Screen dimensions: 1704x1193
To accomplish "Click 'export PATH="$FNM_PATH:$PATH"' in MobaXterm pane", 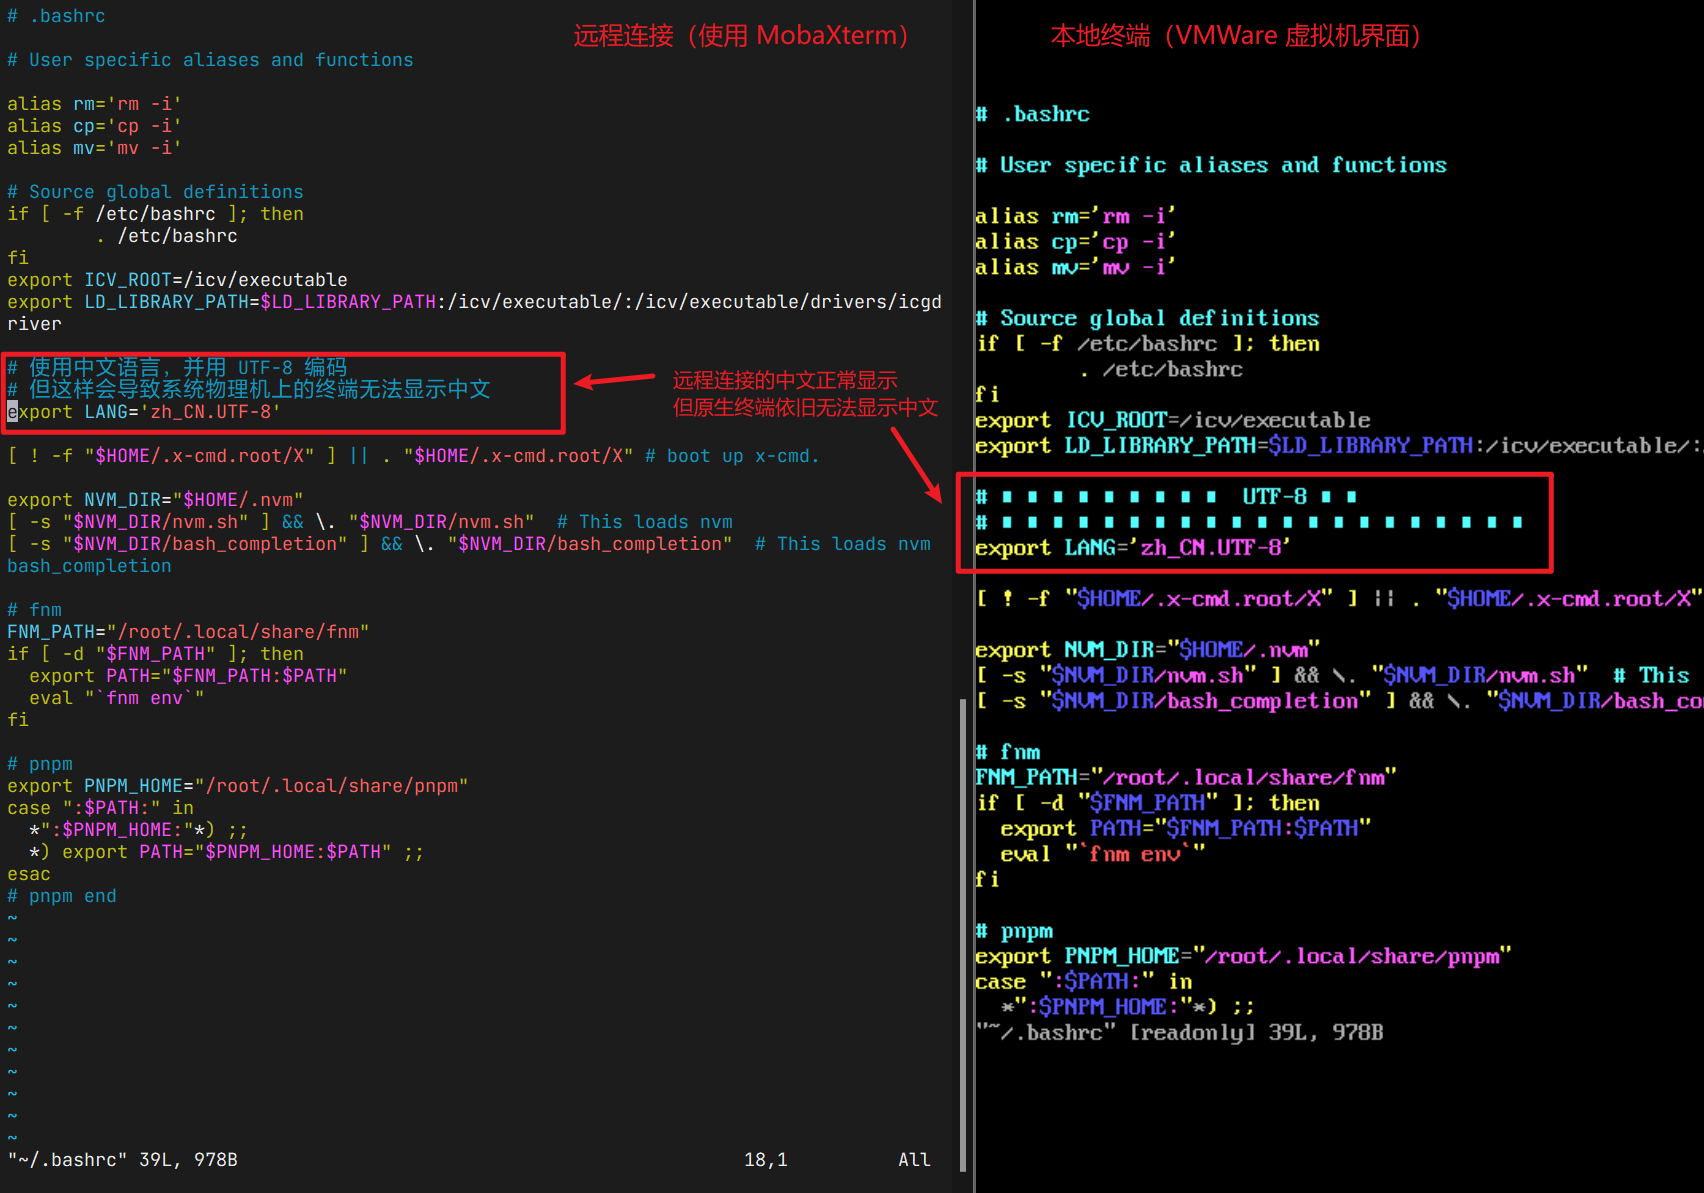I will 188,676.
